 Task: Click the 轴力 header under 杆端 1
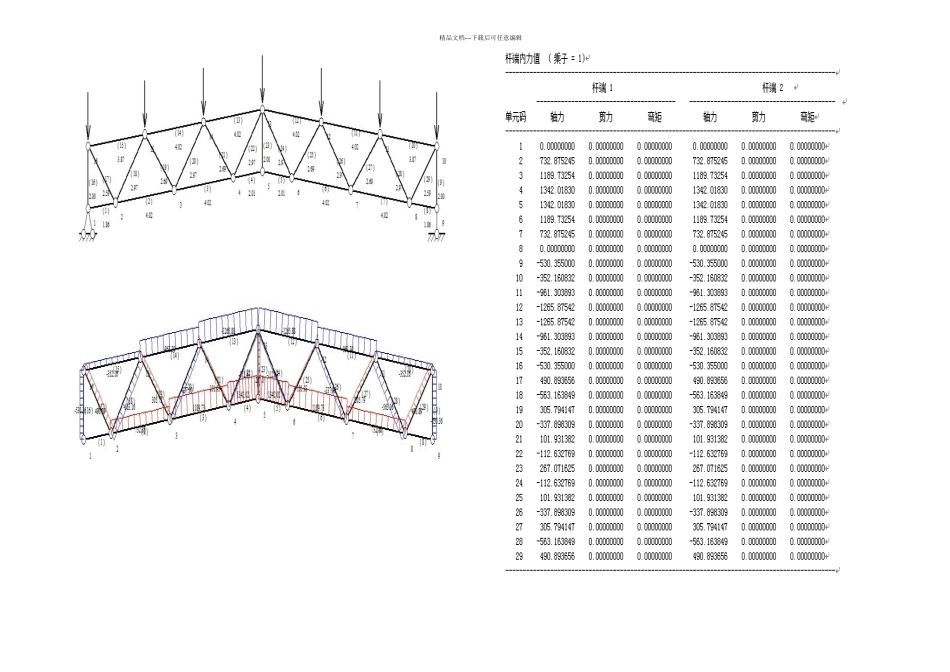pyautogui.click(x=557, y=117)
